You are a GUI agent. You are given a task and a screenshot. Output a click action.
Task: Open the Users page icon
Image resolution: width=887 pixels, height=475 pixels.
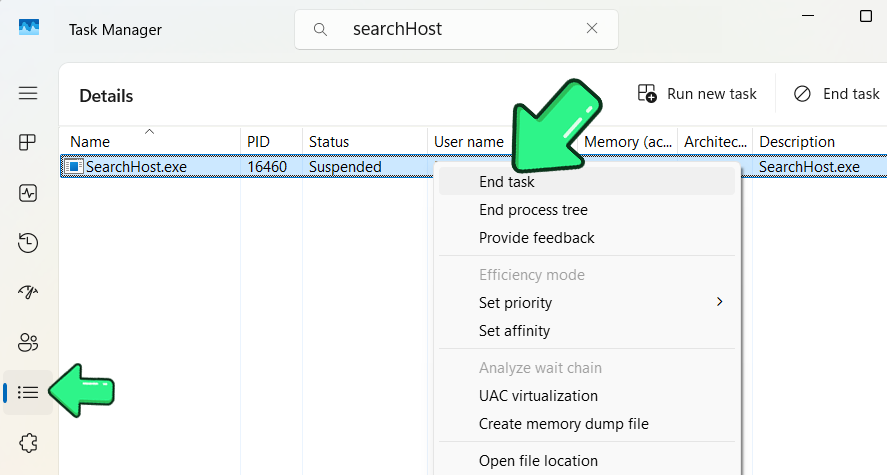tap(28, 342)
